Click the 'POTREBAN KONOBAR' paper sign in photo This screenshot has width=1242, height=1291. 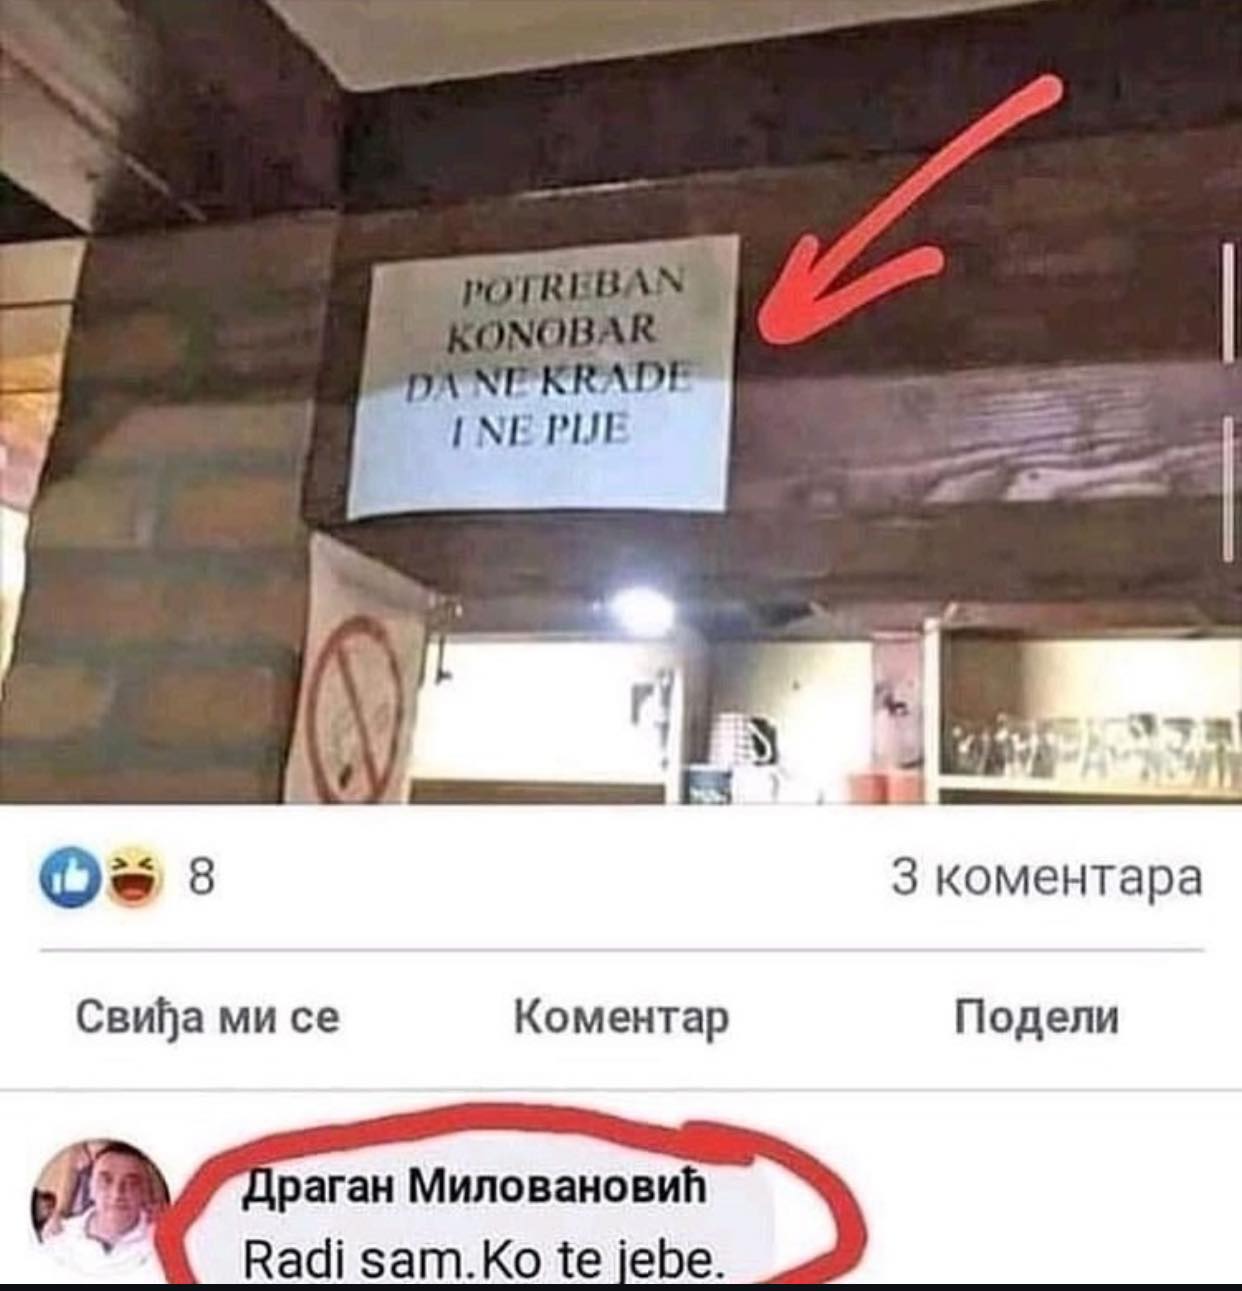tap(543, 376)
